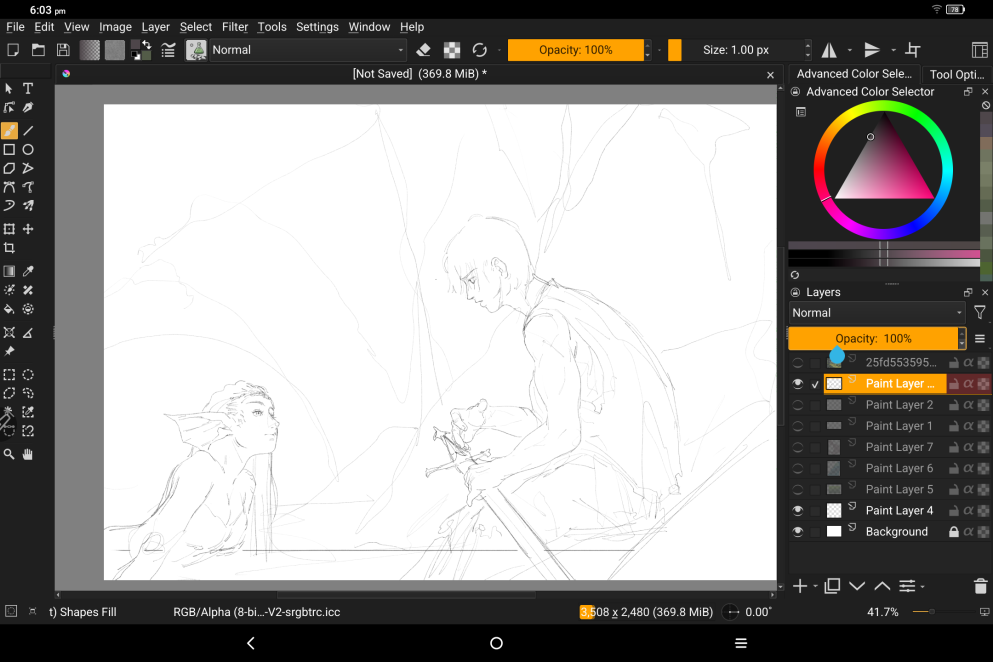Screen dimensions: 993x662
Task: Click the brush Opacity slider
Action: pyautogui.click(x=575, y=50)
